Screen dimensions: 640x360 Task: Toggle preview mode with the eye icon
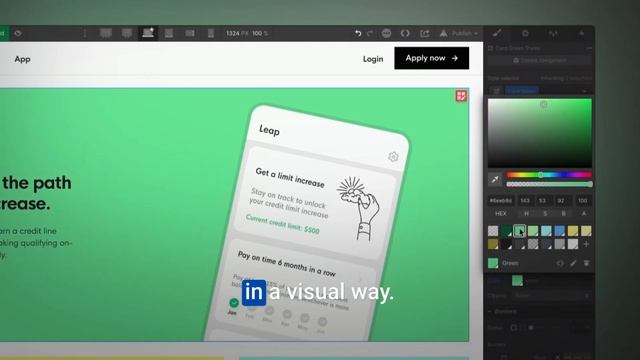pos(18,33)
